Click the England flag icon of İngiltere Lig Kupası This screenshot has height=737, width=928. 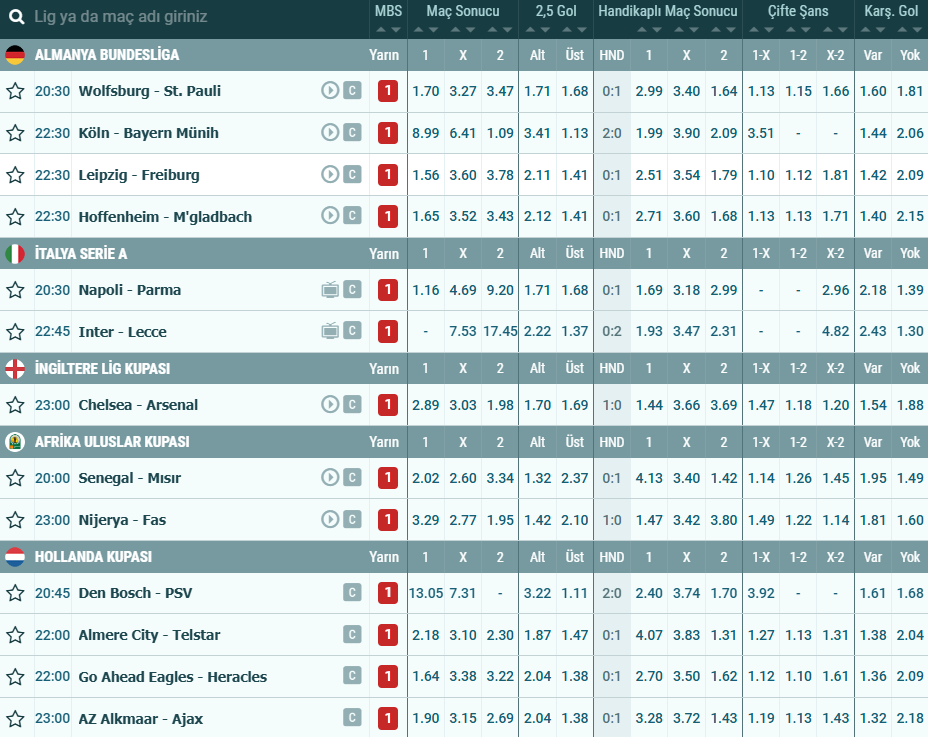(15, 369)
